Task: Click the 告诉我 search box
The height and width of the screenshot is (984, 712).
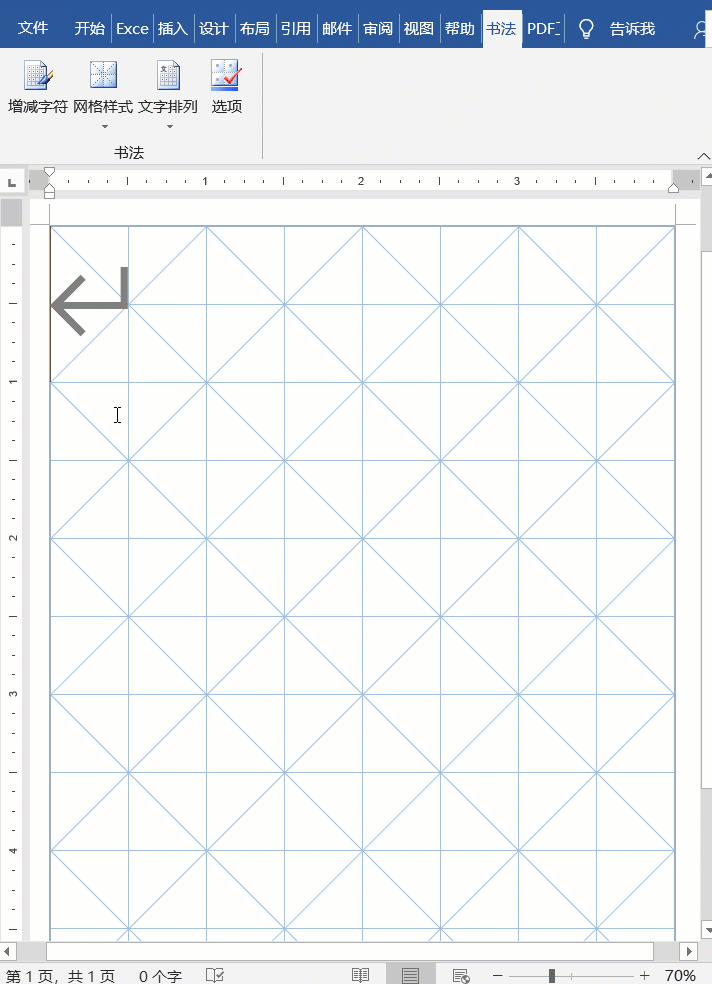Action: pos(632,28)
